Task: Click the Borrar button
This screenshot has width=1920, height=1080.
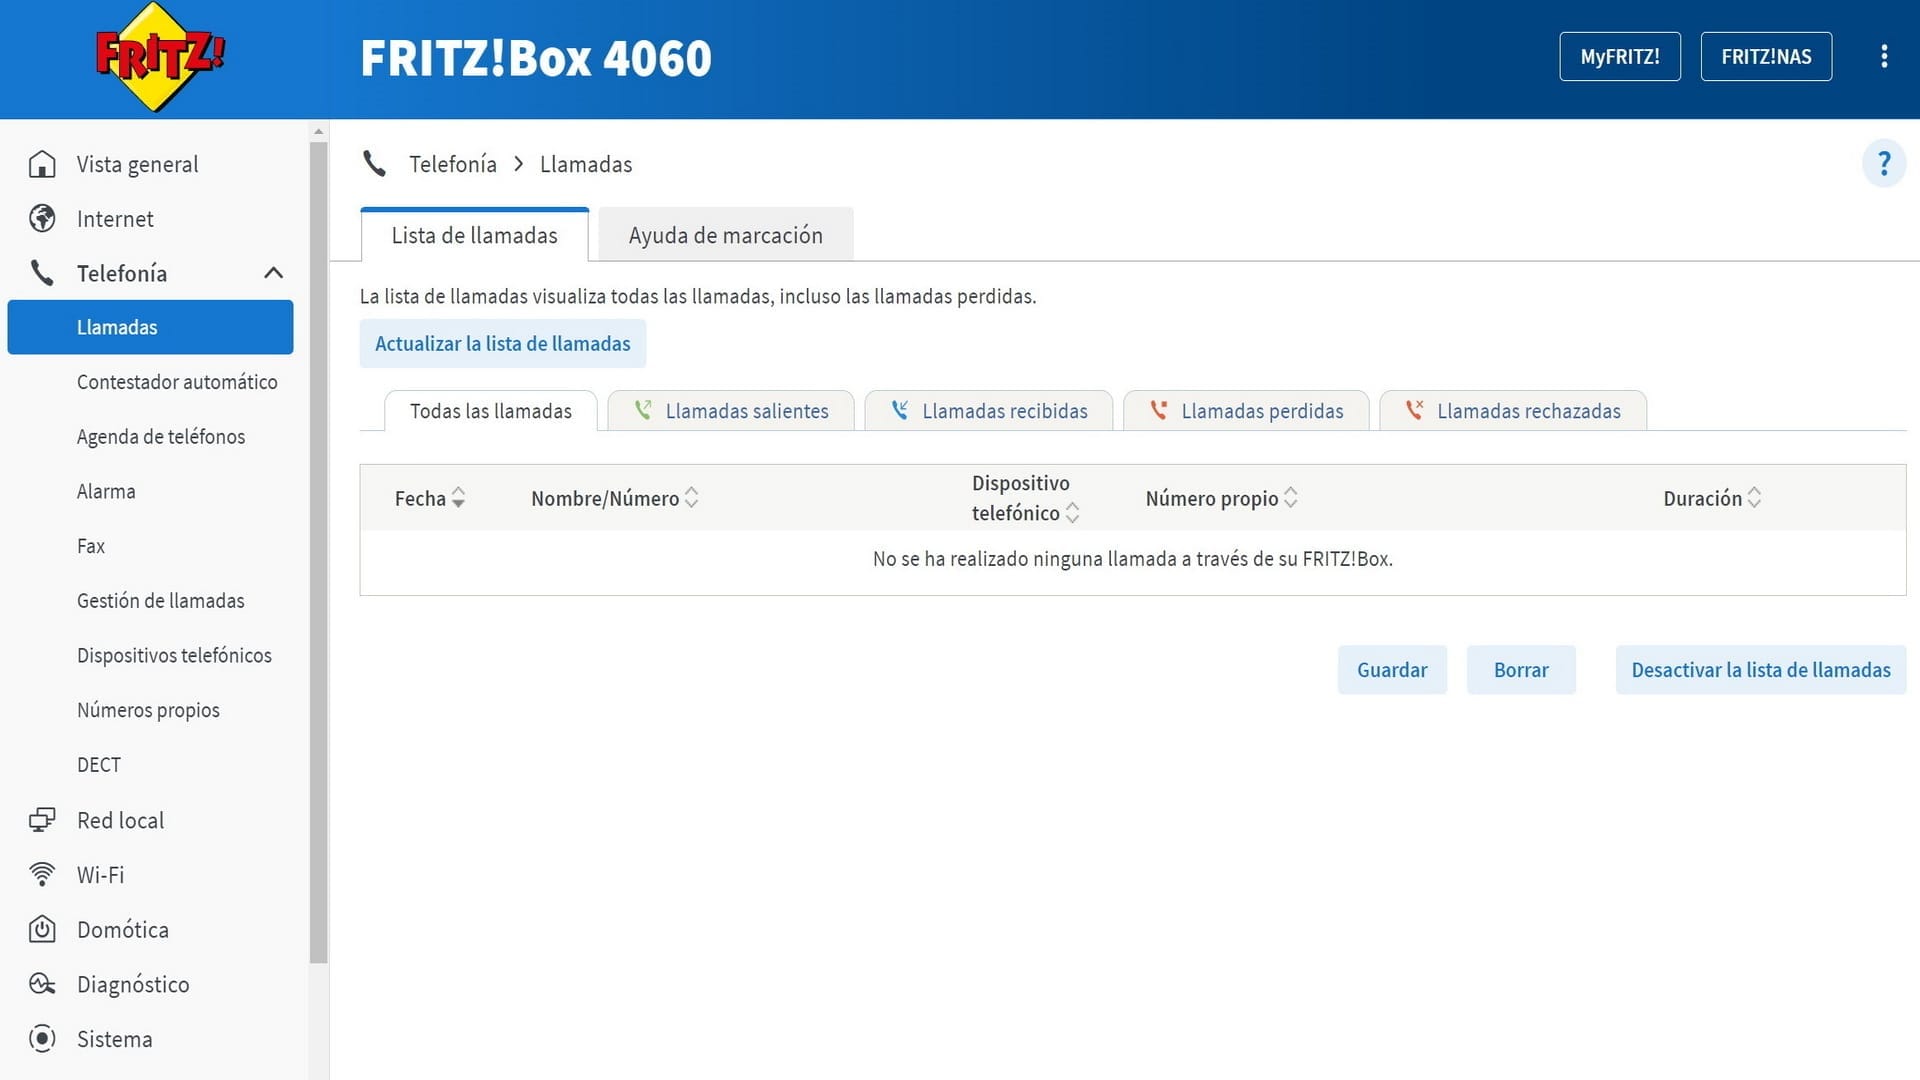Action: (1521, 670)
